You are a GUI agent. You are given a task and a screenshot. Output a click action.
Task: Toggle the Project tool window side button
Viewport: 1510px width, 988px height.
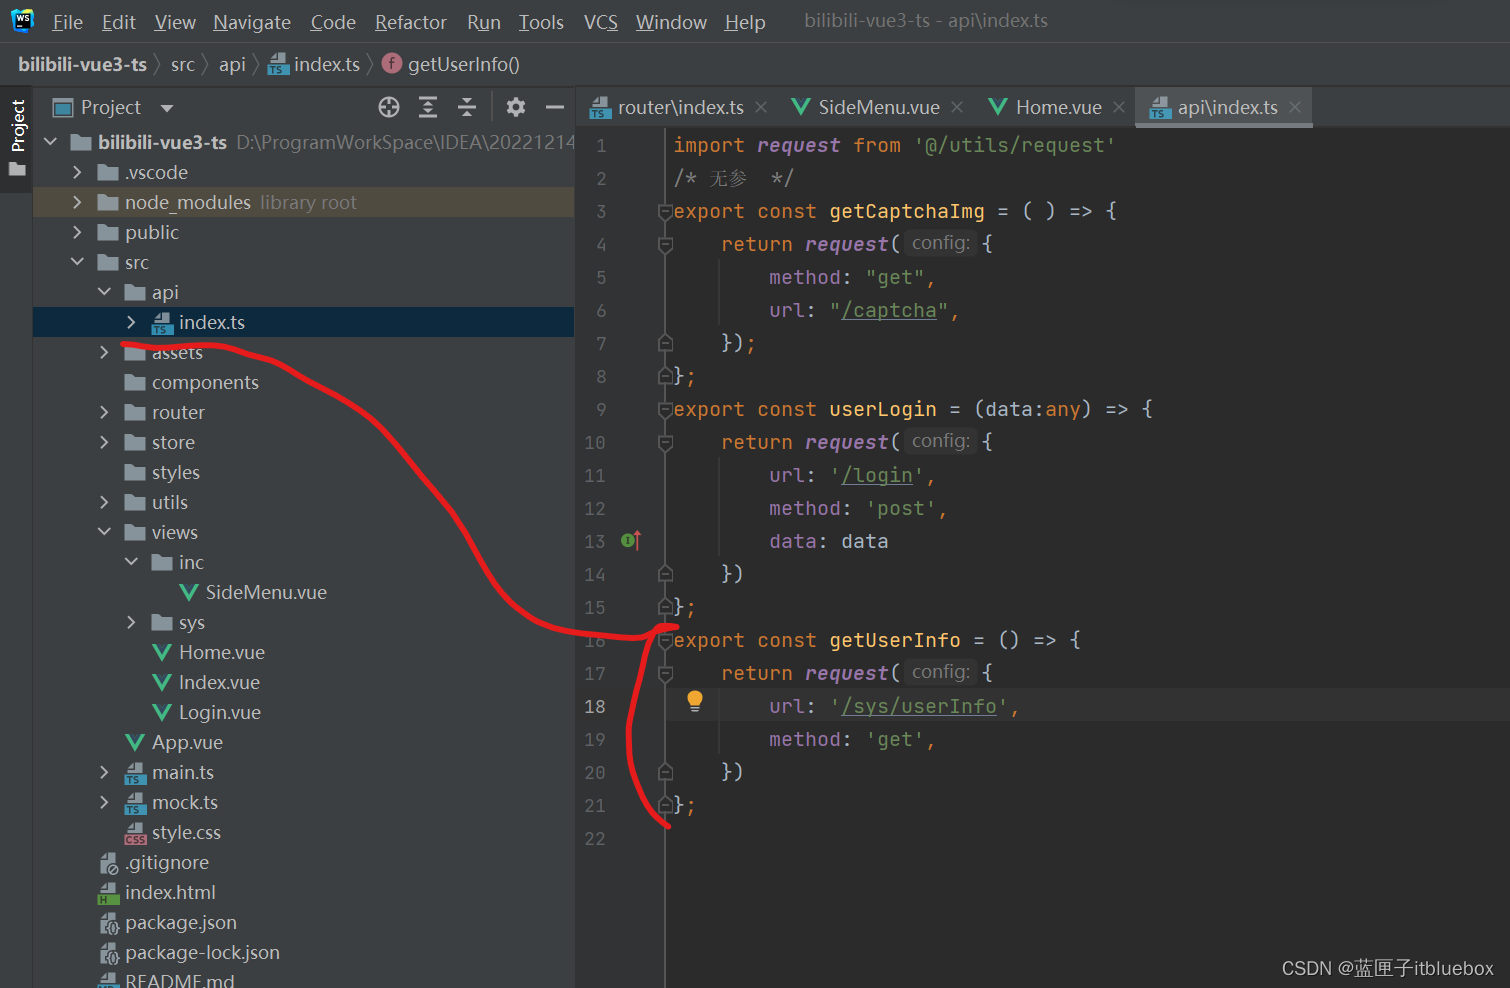click(17, 126)
